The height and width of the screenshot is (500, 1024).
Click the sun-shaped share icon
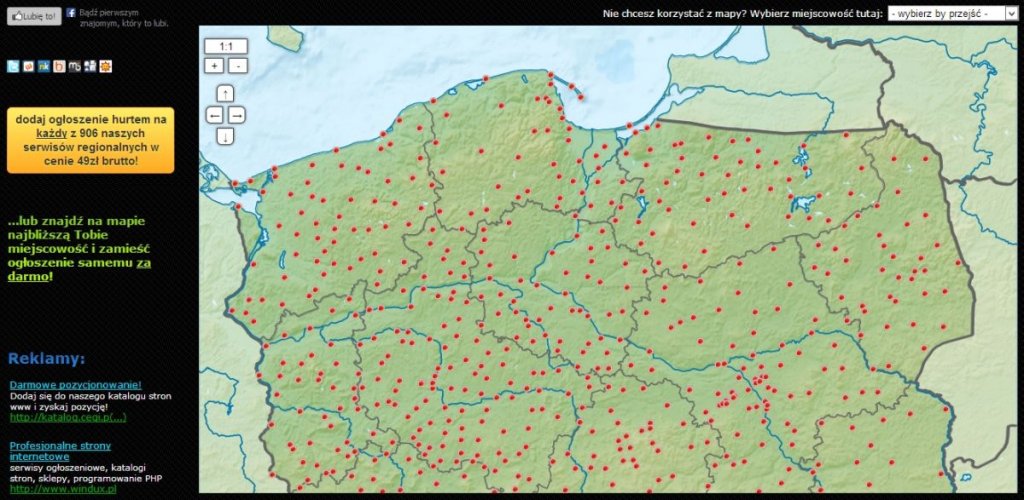click(106, 67)
